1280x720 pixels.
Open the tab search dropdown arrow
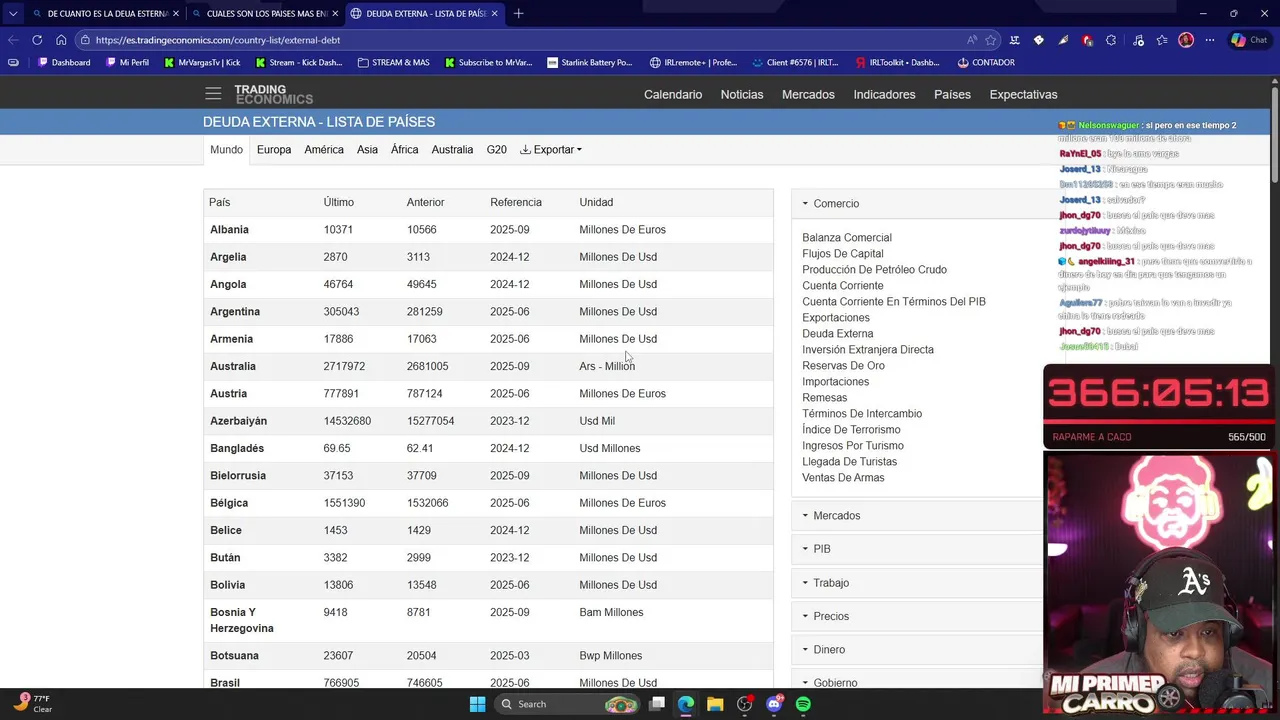tap(13, 13)
